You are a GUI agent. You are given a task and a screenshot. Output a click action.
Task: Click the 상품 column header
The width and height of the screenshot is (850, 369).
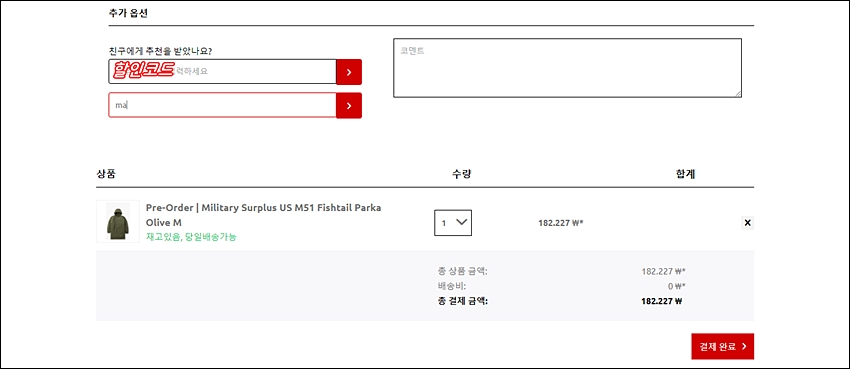[x=105, y=174]
